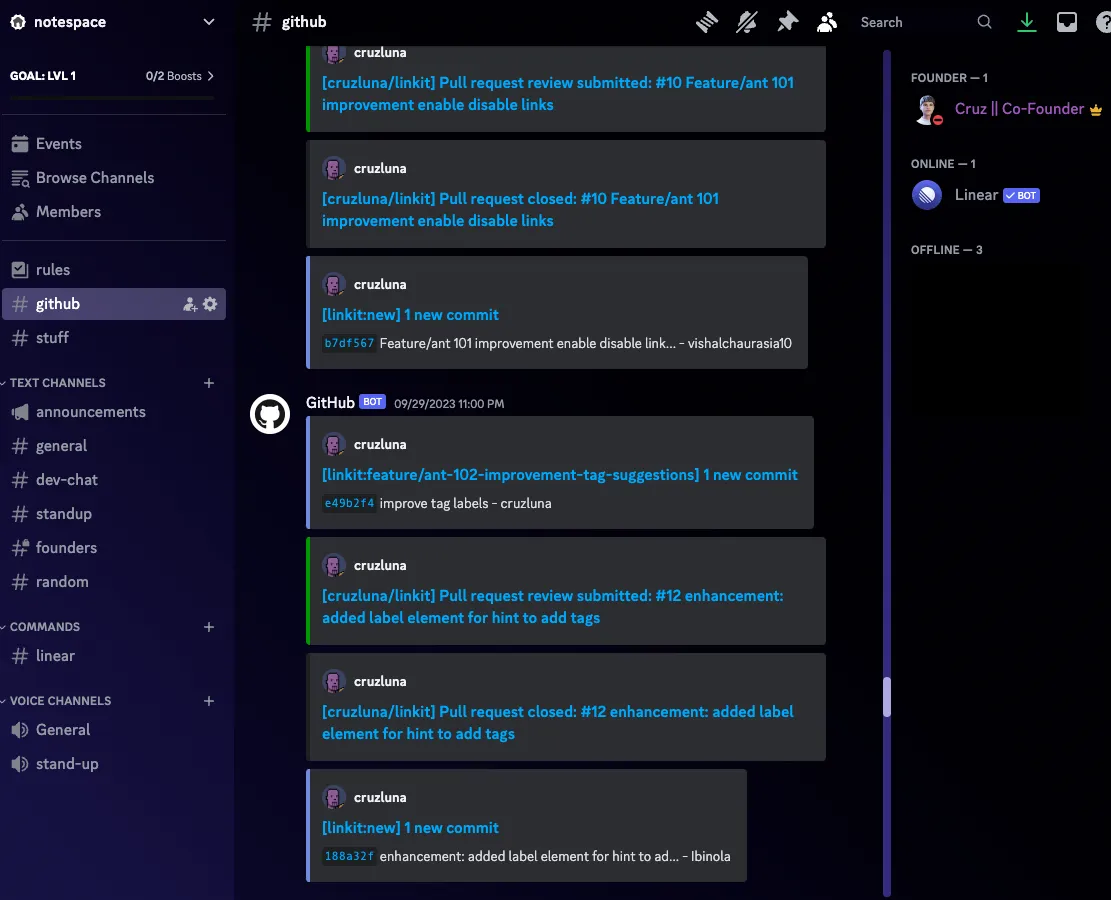1111x900 pixels.
Task: Open the Inbox from the top toolbar
Action: [x=1066, y=21]
